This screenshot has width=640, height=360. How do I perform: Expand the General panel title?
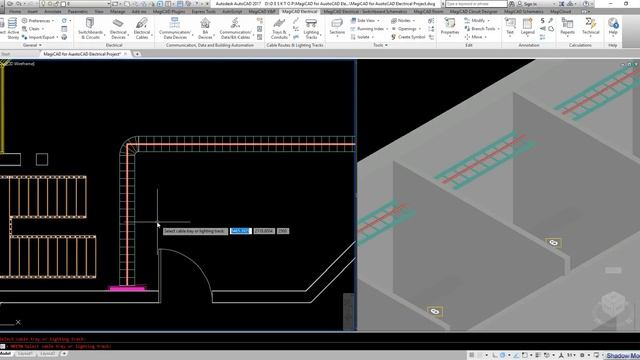pos(32,45)
